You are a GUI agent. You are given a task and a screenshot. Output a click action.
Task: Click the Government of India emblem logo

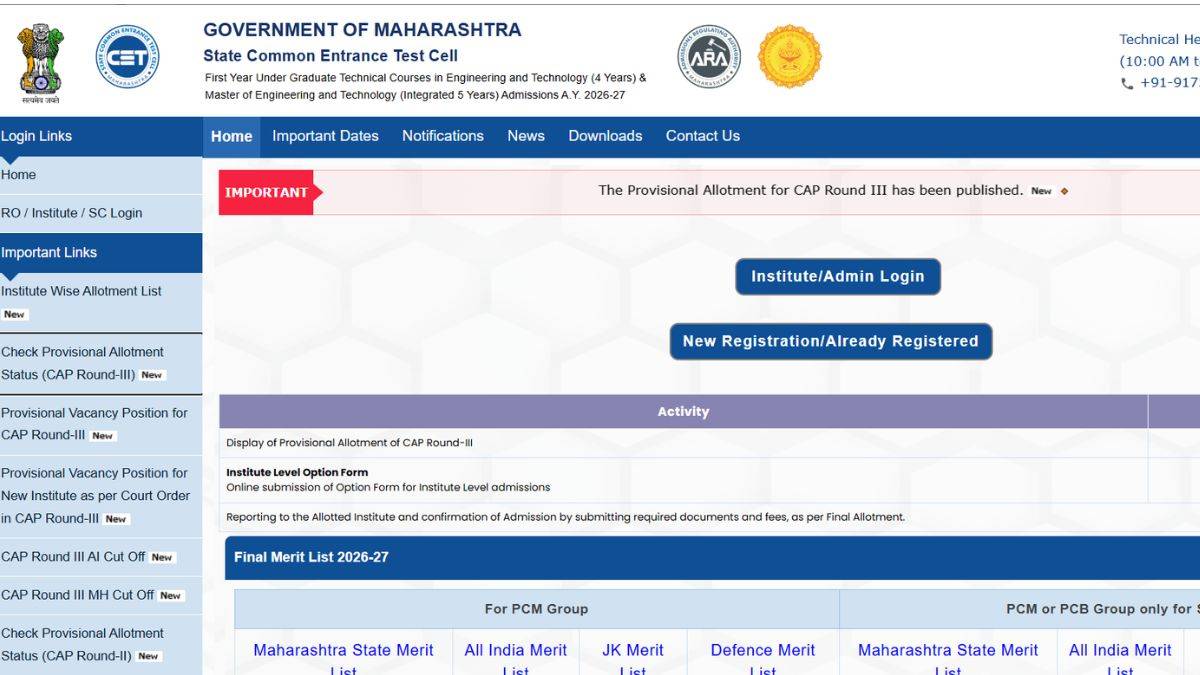[40, 64]
